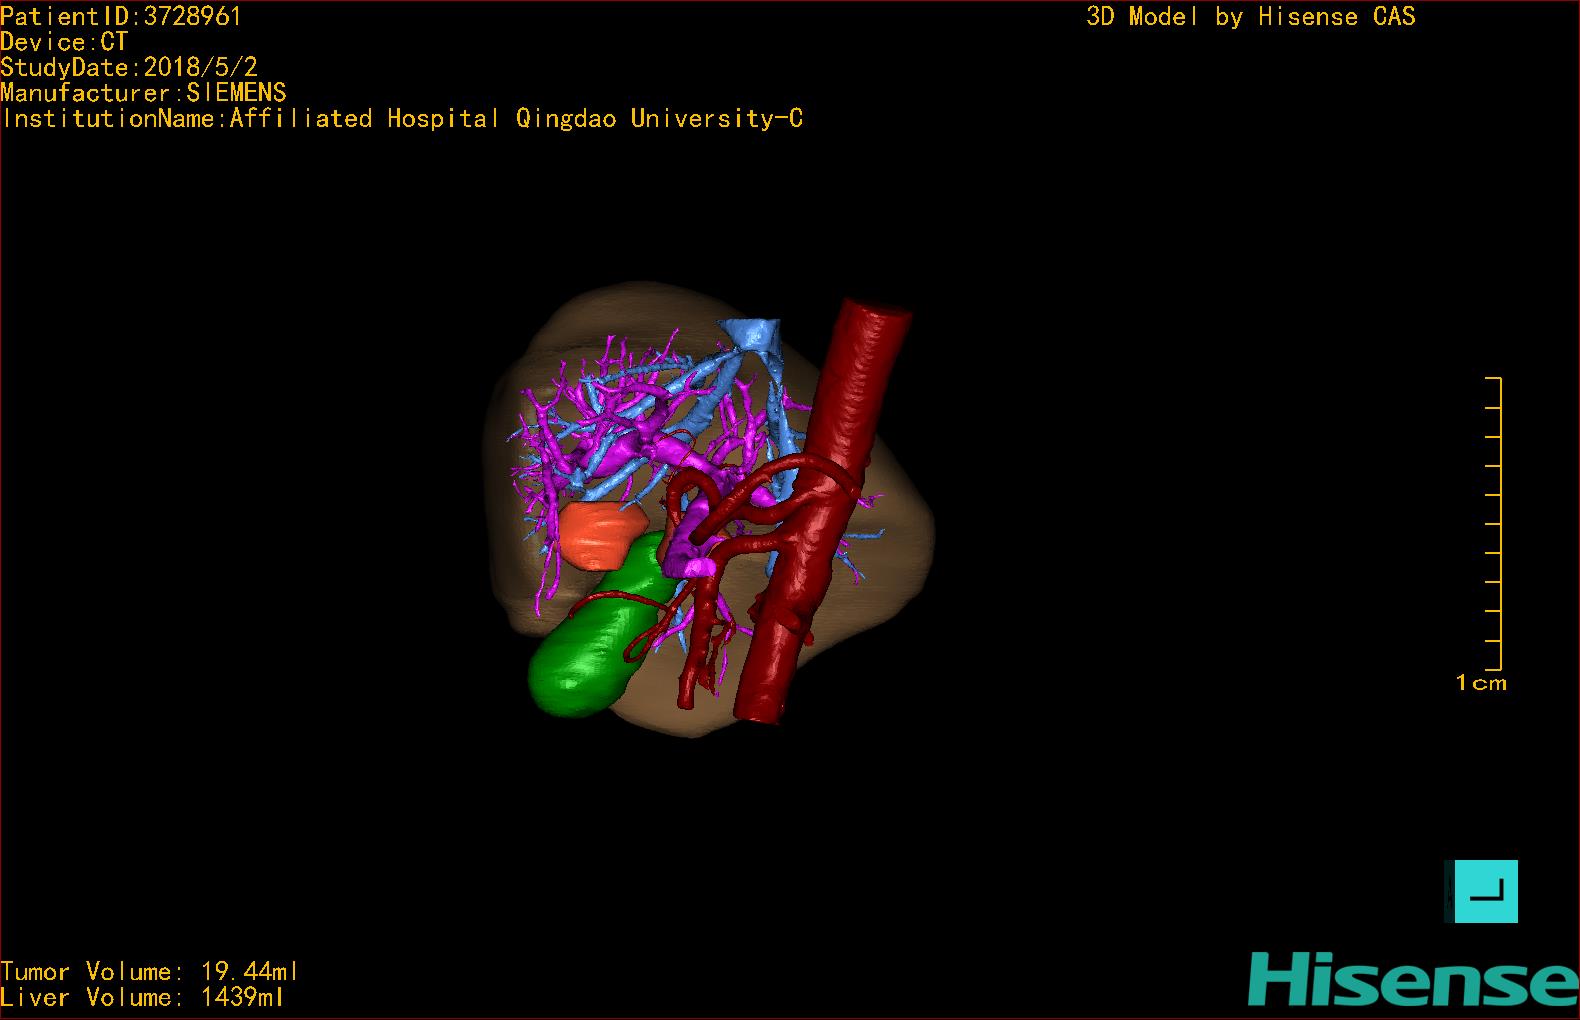Click the Device:CT label
This screenshot has width=1580, height=1020.
coord(64,42)
